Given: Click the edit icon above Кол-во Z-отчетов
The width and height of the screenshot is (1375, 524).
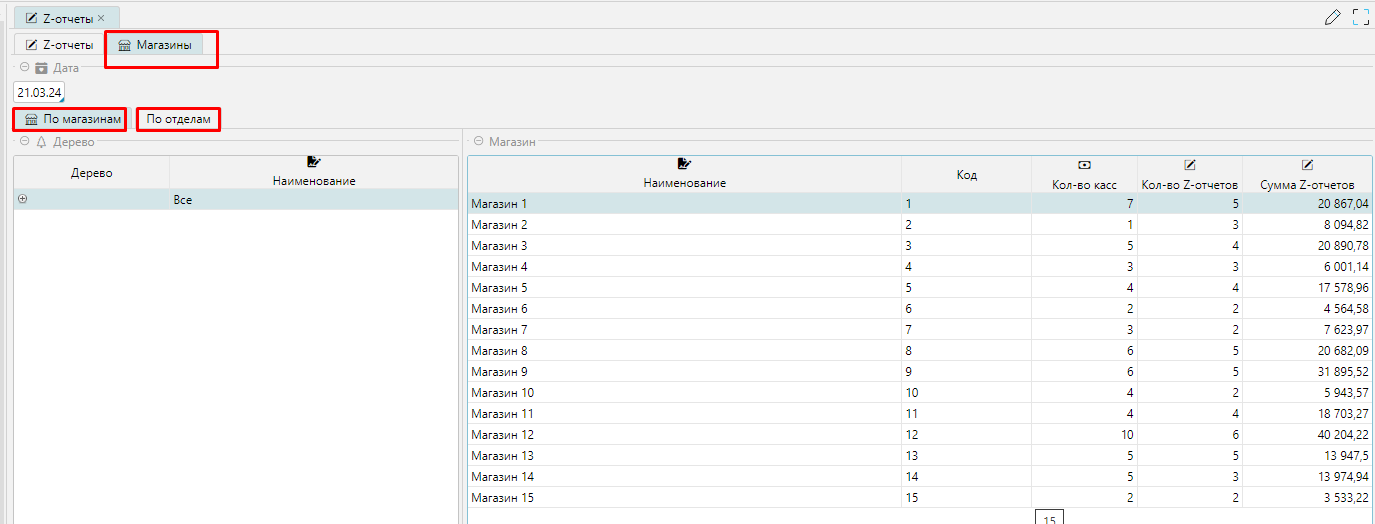Looking at the screenshot, I should click(x=1190, y=165).
